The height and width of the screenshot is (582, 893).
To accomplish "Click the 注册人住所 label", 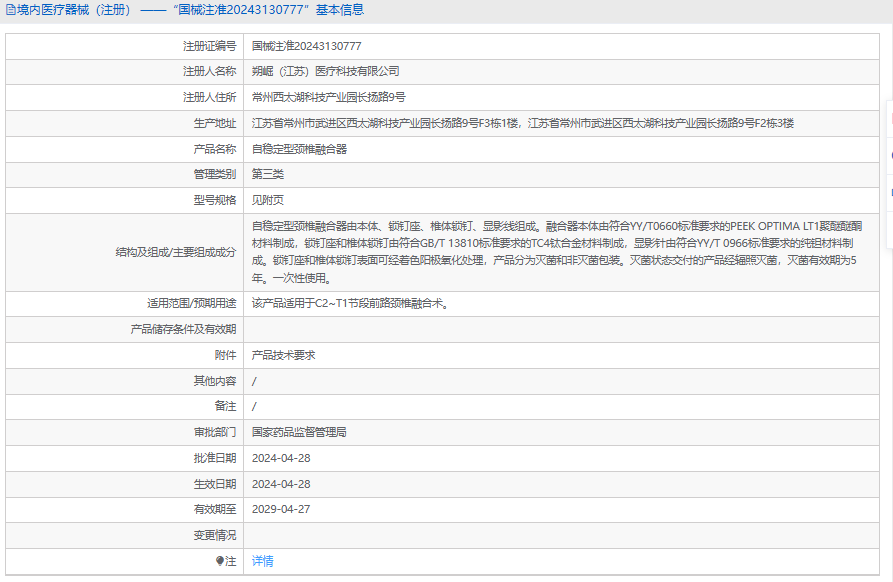I will point(210,97).
